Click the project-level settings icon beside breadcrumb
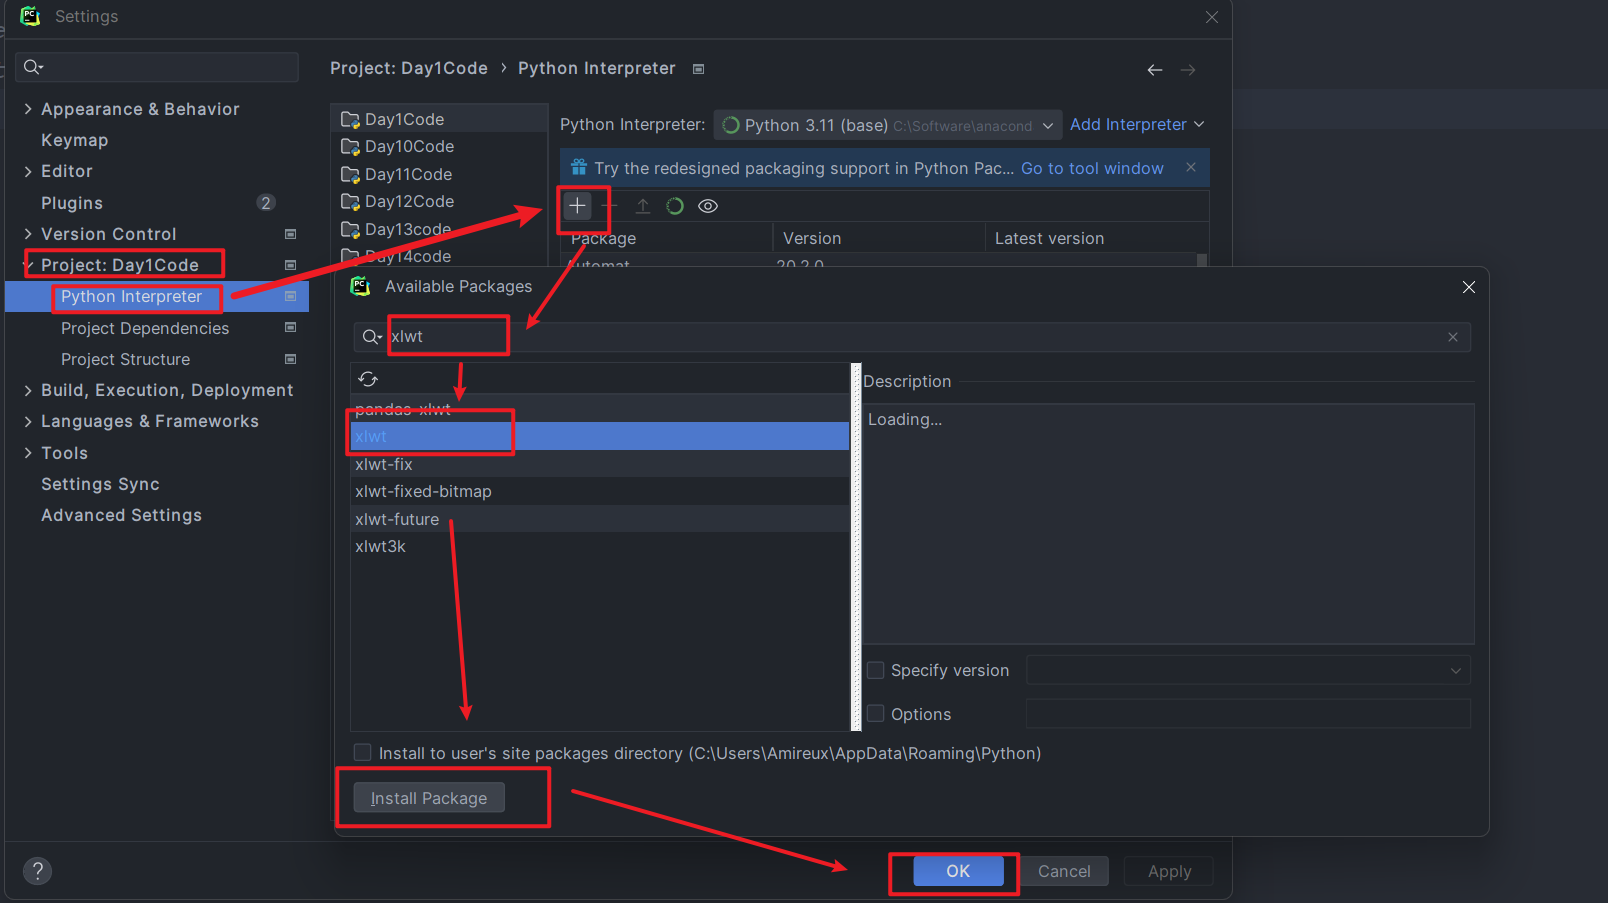Screen dimensions: 1608x903 (699, 69)
